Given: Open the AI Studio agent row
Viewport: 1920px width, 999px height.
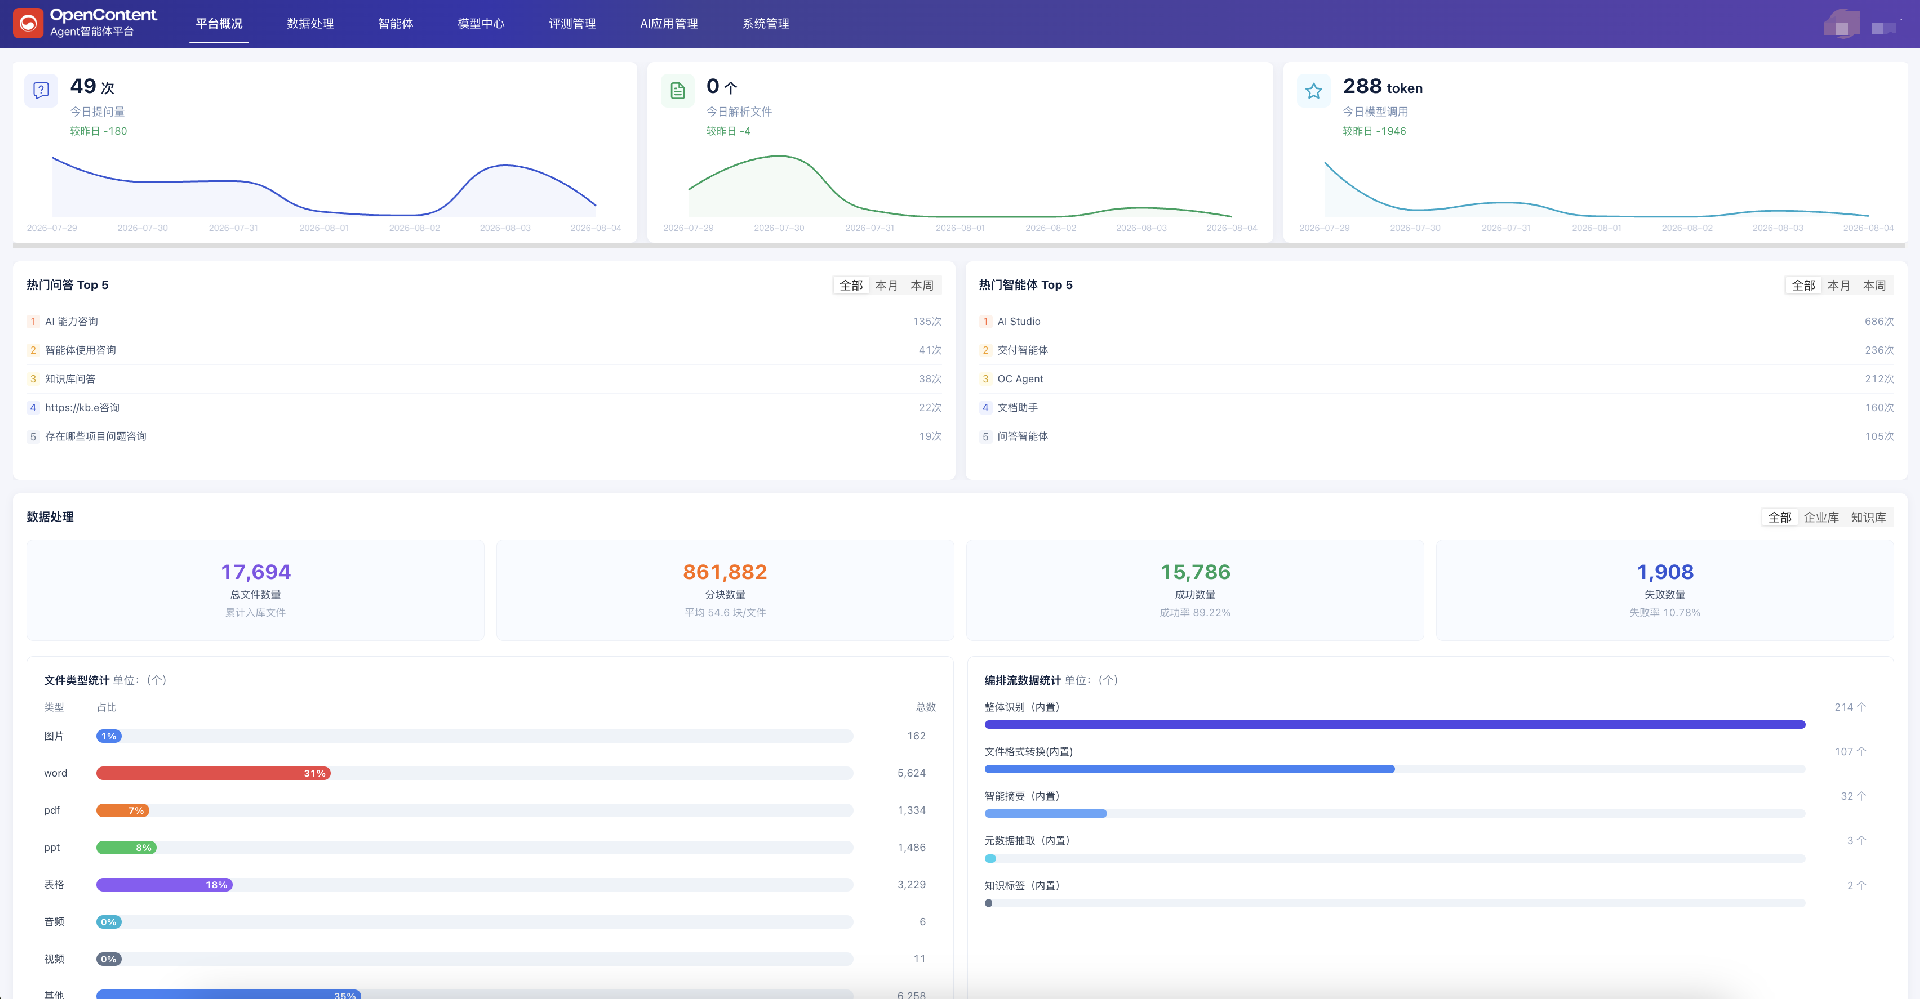Looking at the screenshot, I should pos(1436,322).
